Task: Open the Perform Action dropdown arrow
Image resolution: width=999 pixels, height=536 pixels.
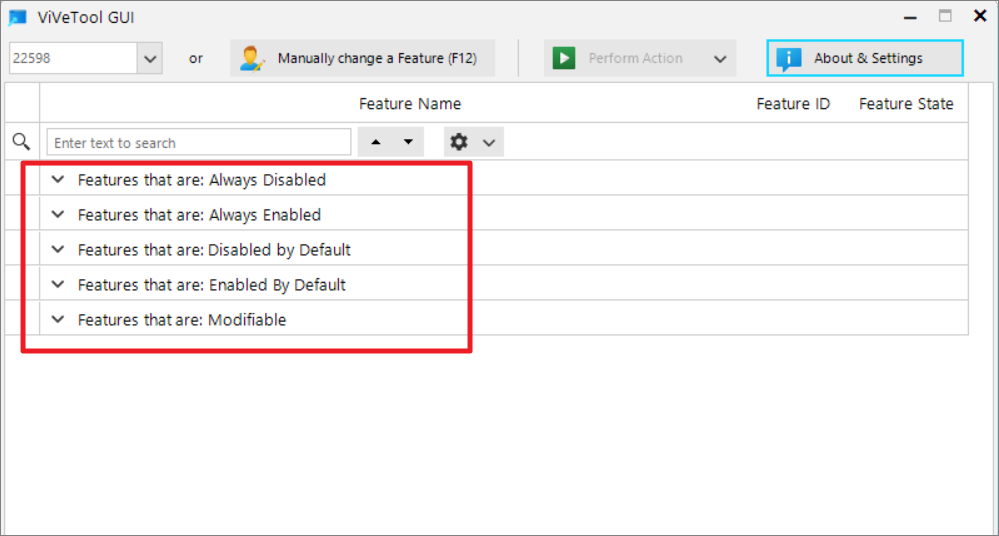Action: [x=720, y=59]
